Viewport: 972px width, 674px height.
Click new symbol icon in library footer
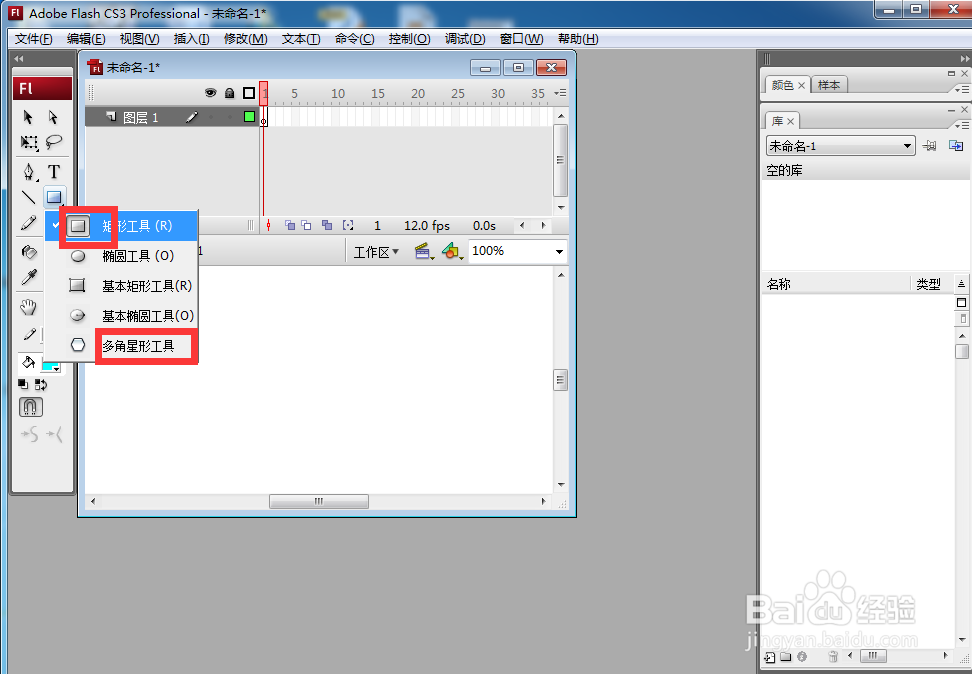point(770,657)
